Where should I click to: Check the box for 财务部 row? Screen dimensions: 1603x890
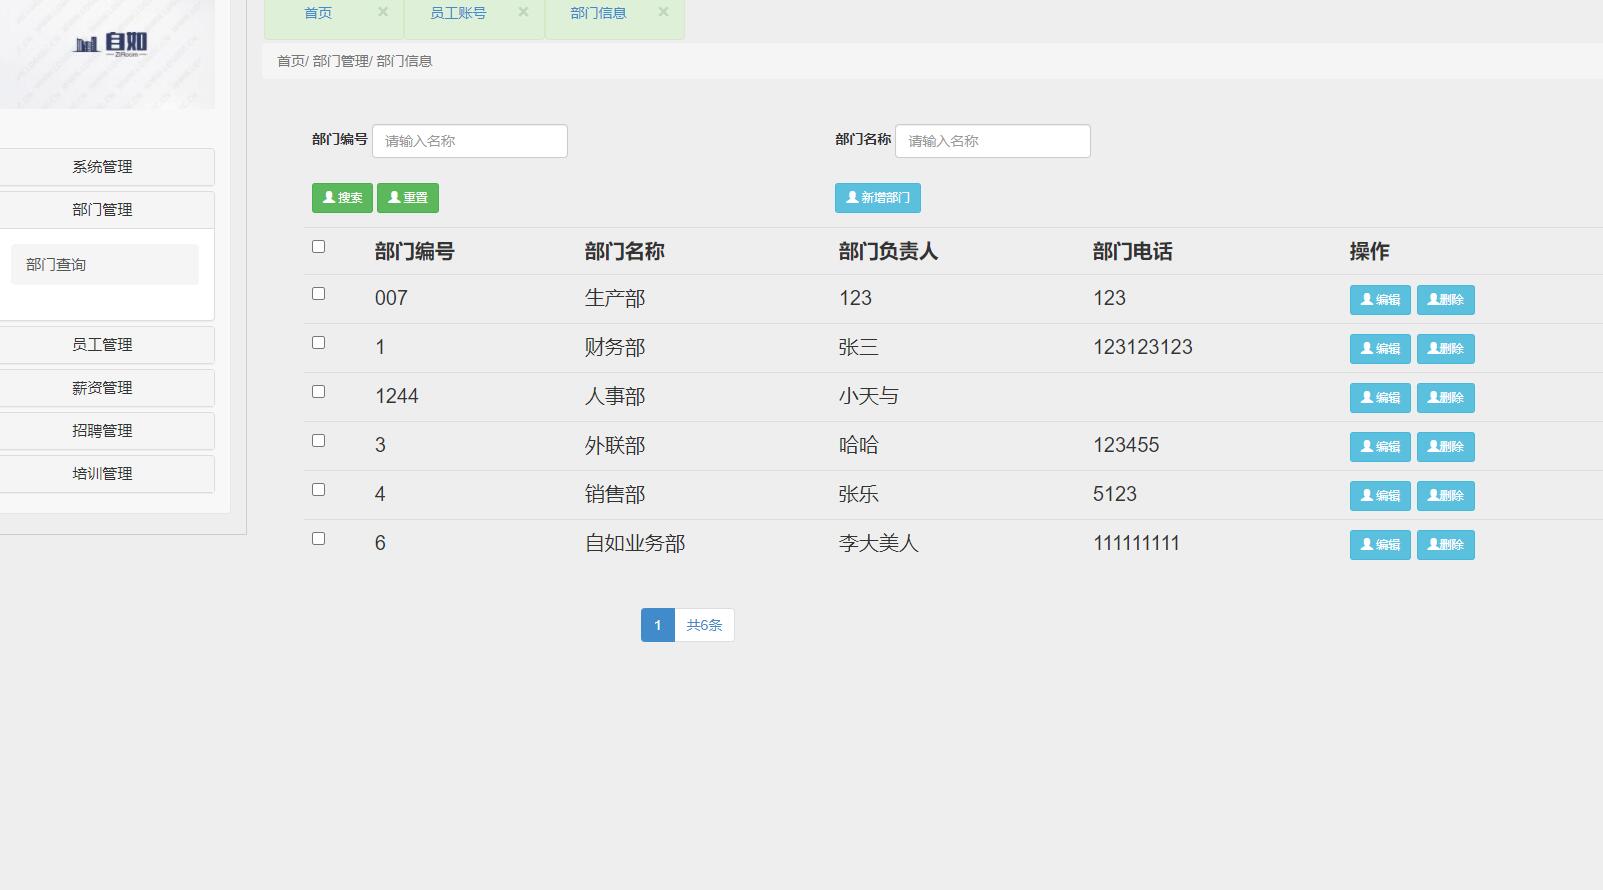tap(318, 342)
